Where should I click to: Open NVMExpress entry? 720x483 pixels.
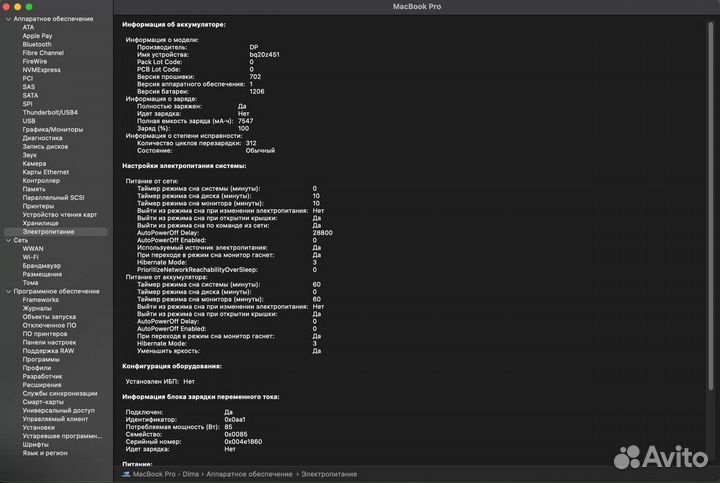pos(41,70)
